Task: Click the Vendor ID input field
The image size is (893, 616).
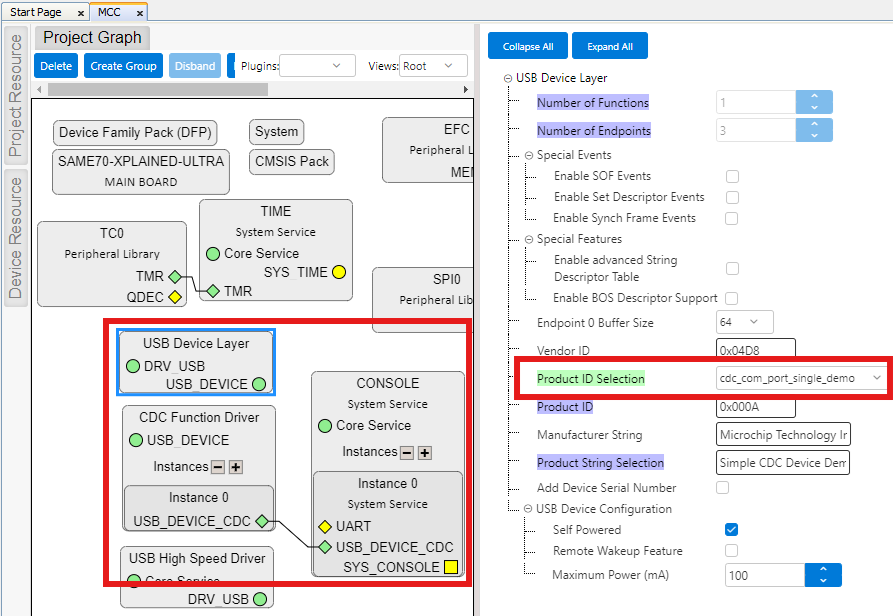Action: pyautogui.click(x=755, y=350)
